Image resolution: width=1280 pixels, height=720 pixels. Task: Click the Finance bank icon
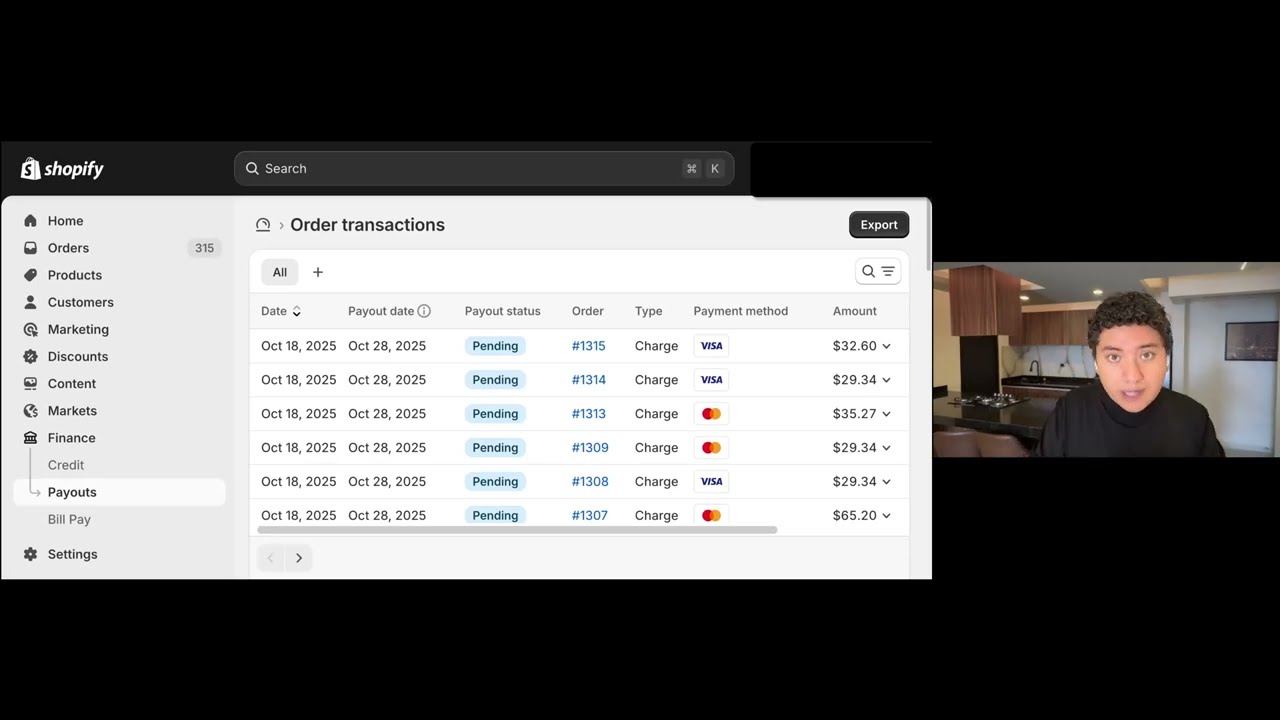click(30, 438)
